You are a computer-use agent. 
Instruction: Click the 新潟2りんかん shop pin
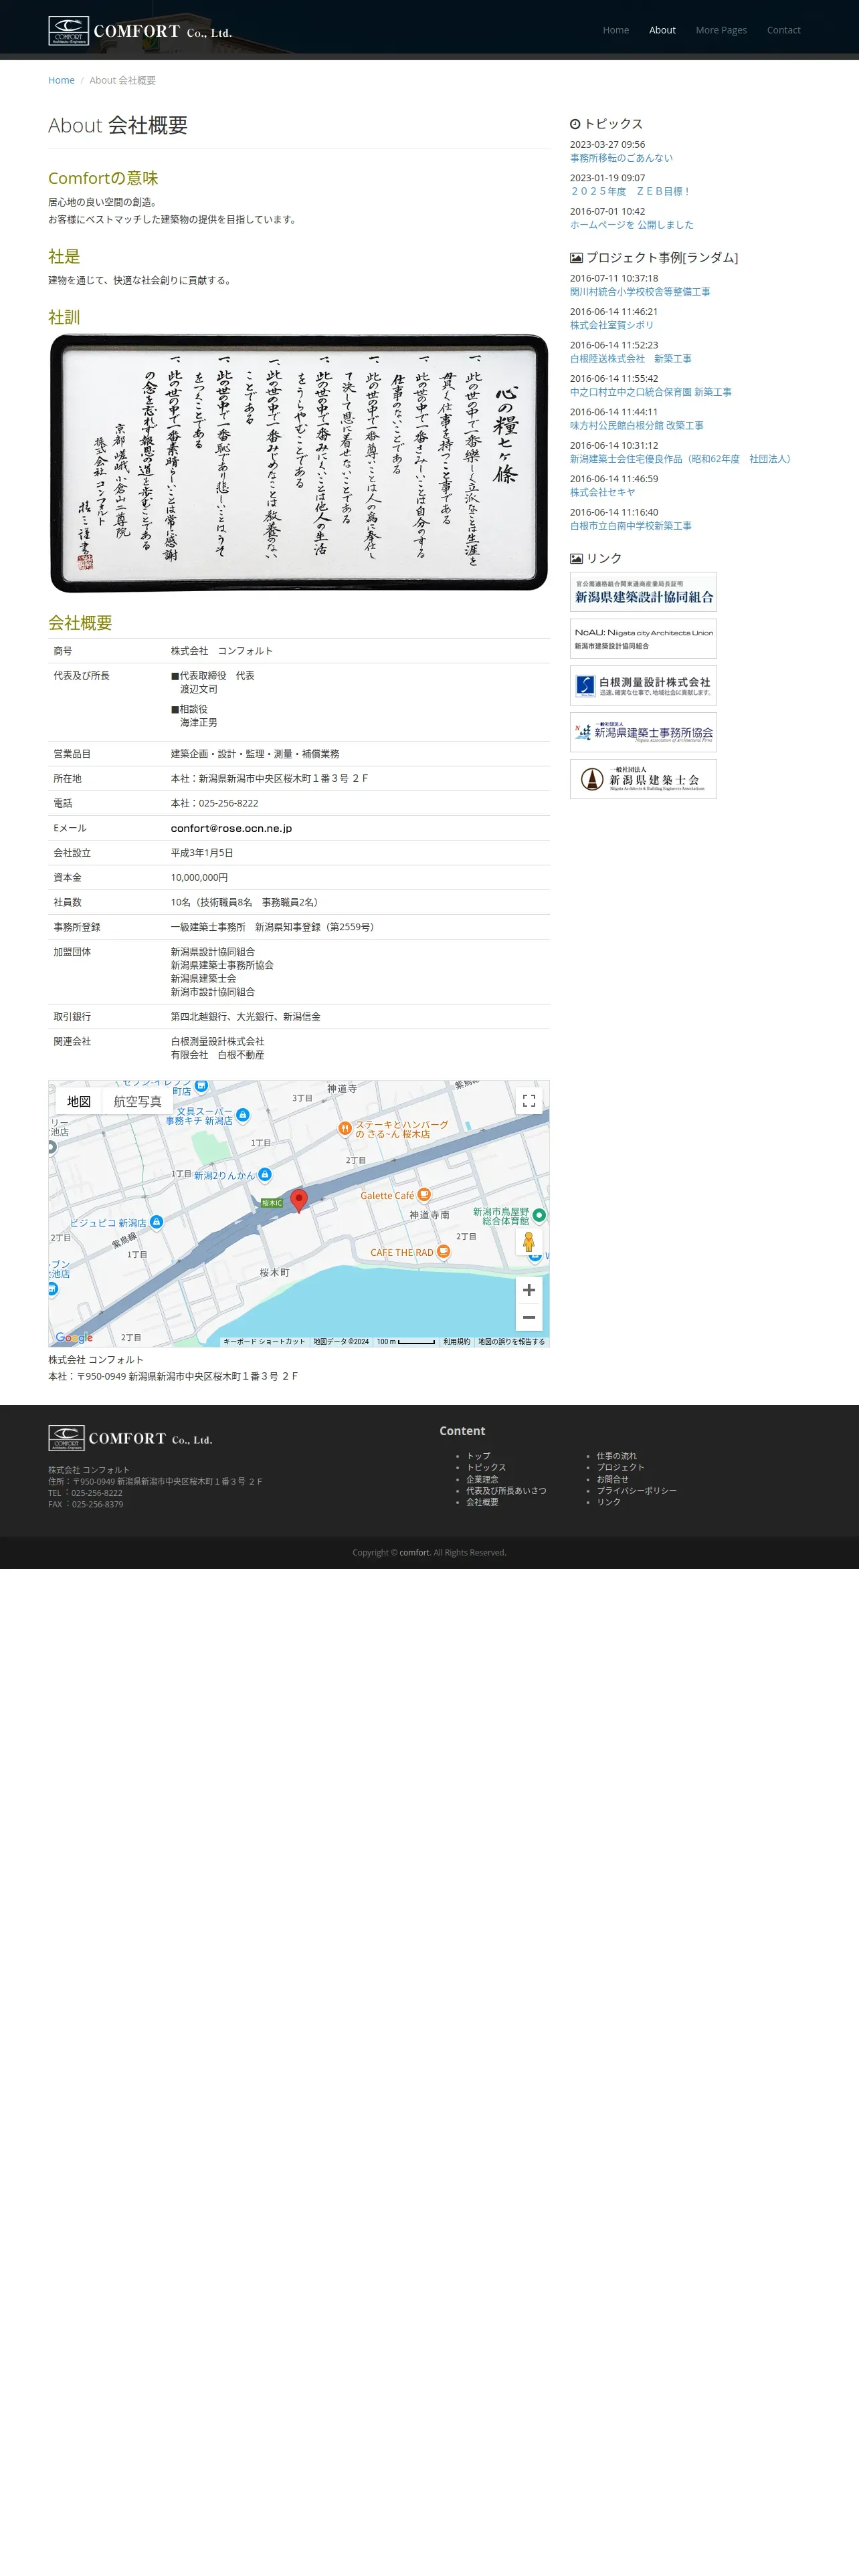coord(264,1175)
